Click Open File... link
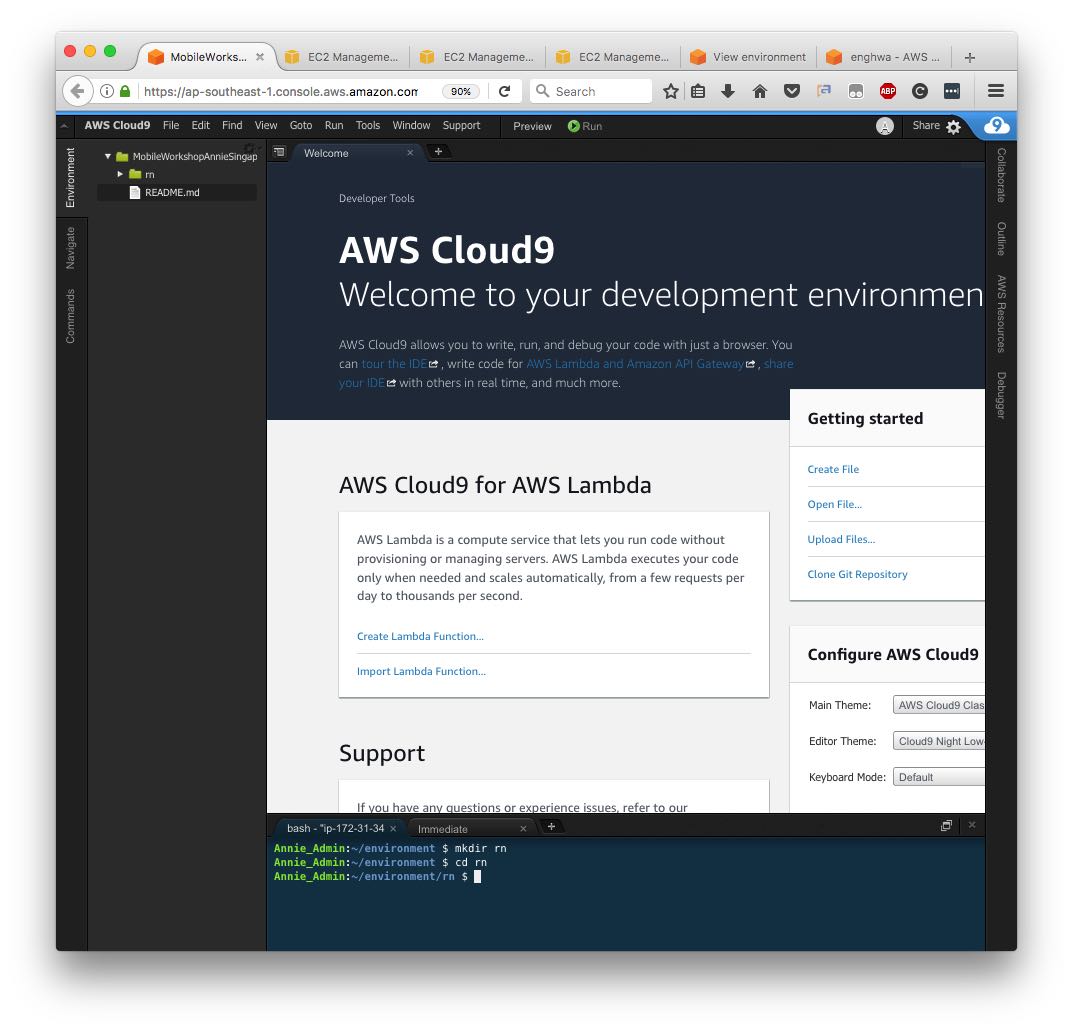The image size is (1073, 1031). click(x=834, y=504)
